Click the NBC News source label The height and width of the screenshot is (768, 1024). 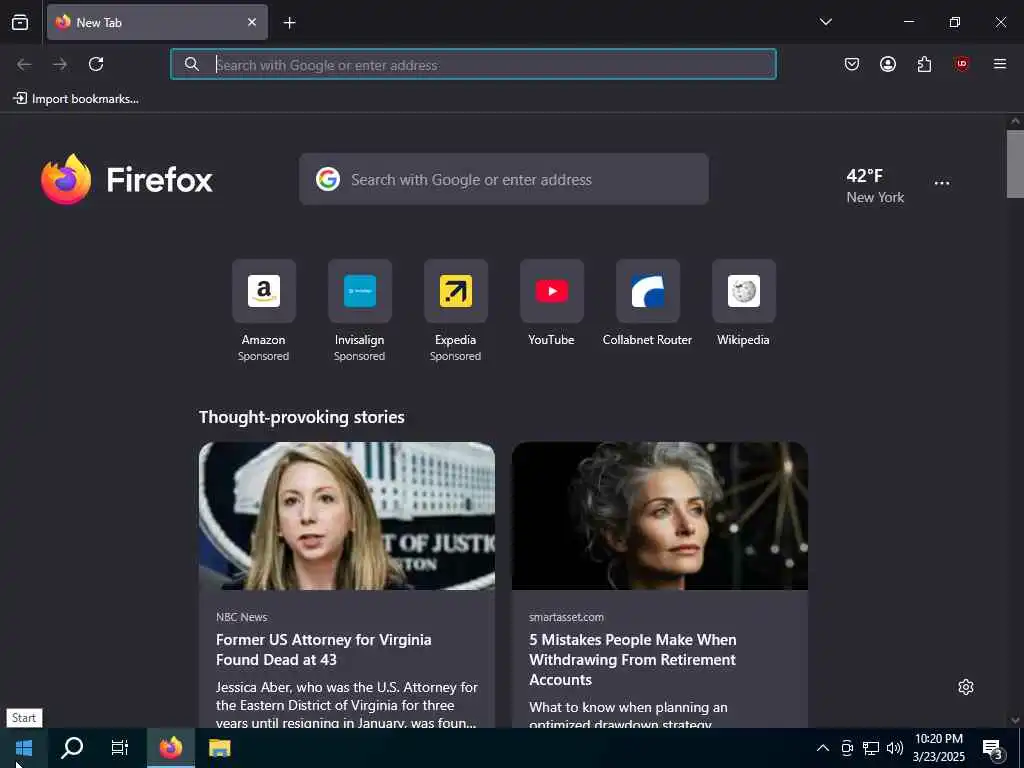coord(242,617)
